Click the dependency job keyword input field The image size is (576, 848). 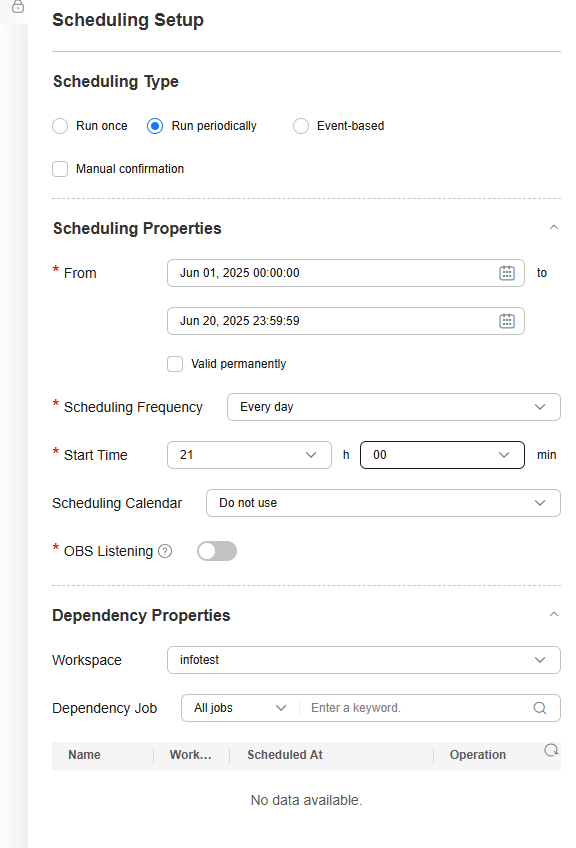415,708
